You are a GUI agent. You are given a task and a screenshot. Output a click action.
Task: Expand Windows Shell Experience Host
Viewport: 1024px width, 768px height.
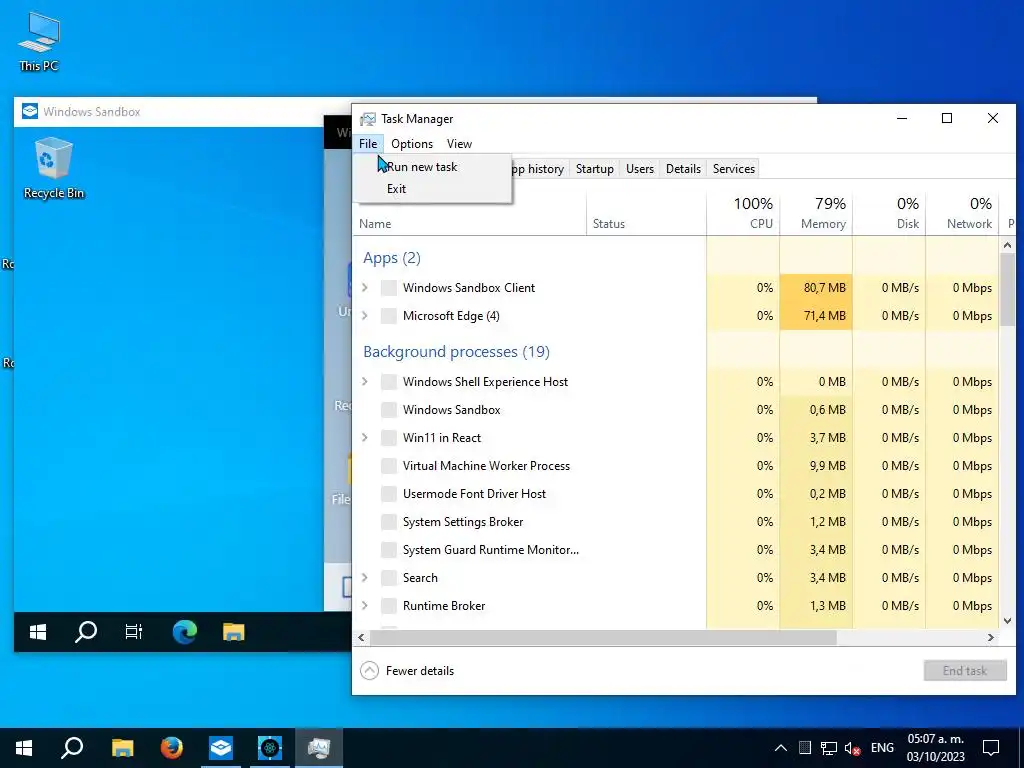tap(365, 381)
